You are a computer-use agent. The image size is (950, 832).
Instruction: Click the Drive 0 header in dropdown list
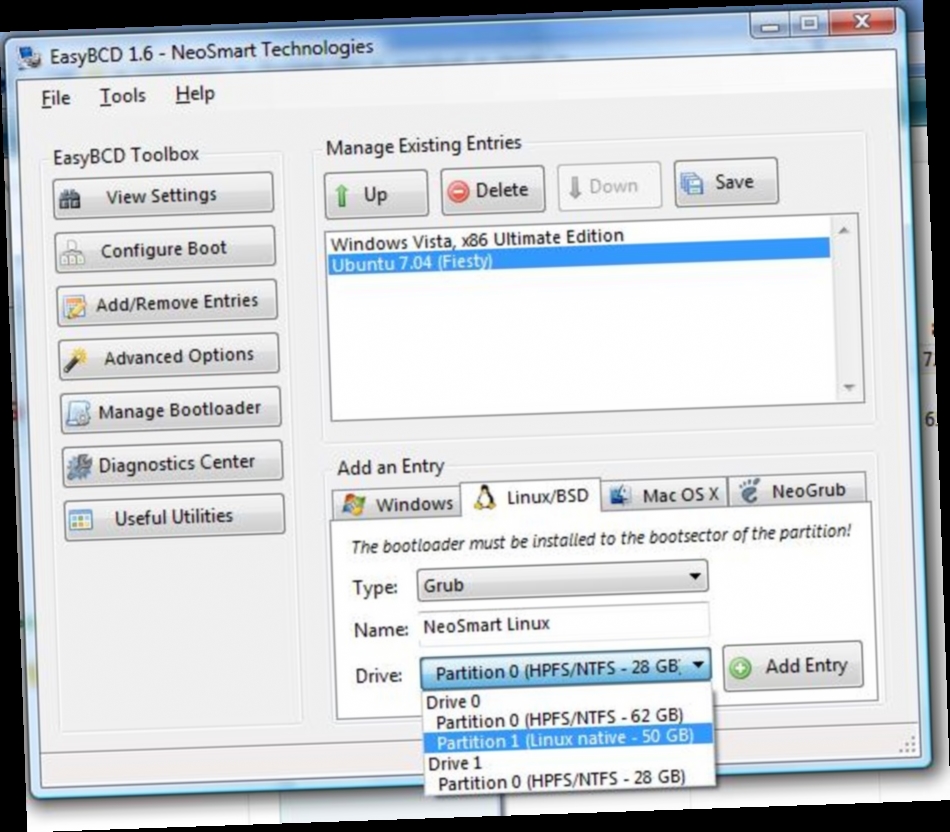tap(453, 702)
